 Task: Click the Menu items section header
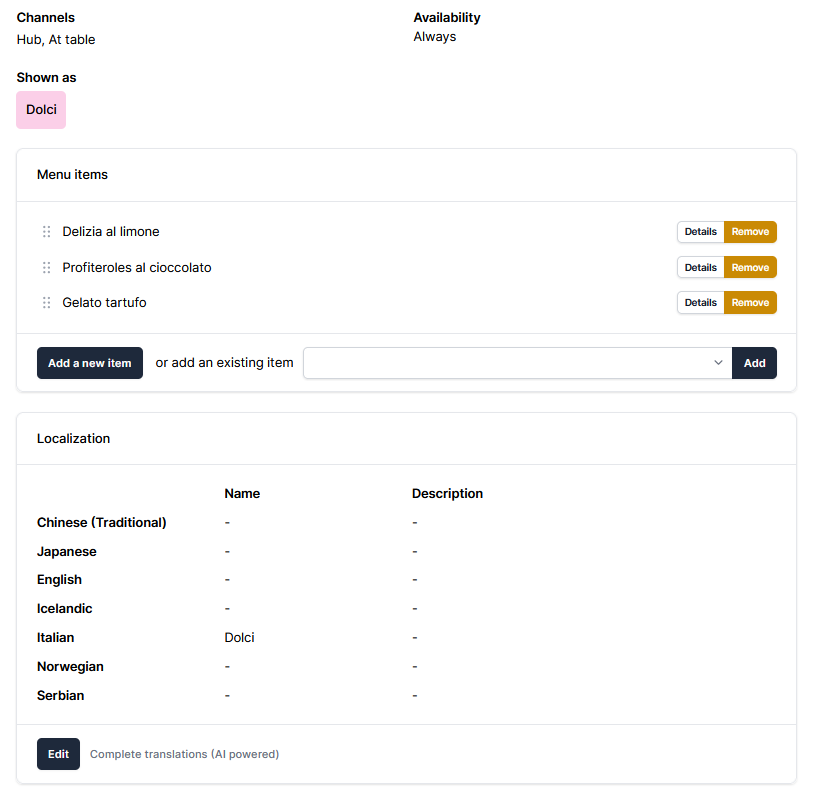(x=72, y=175)
